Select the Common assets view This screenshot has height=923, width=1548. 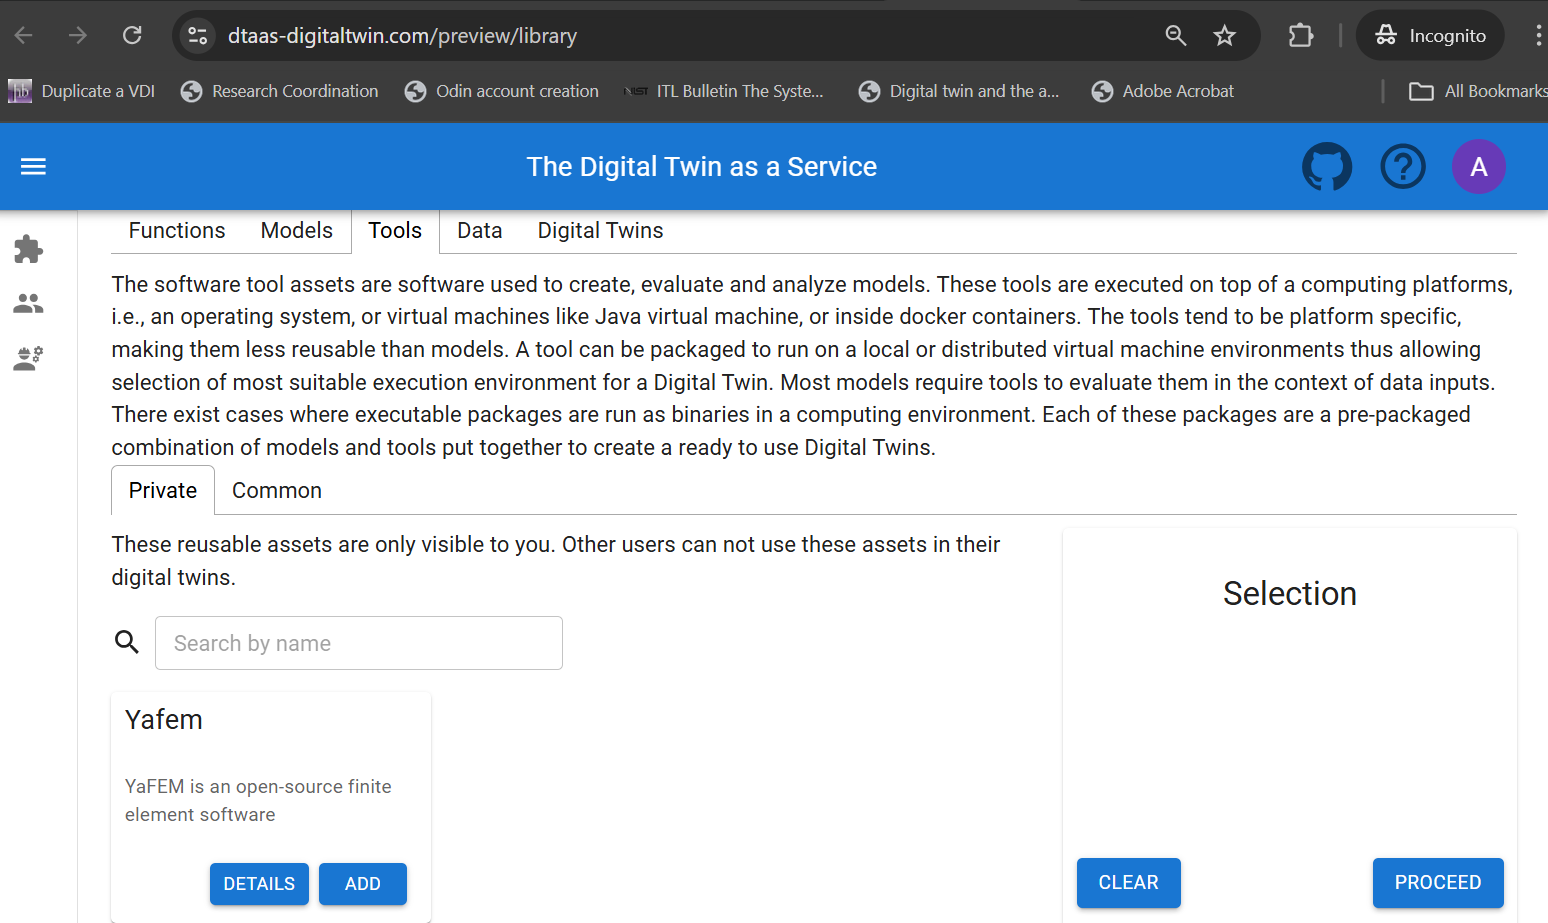(276, 490)
